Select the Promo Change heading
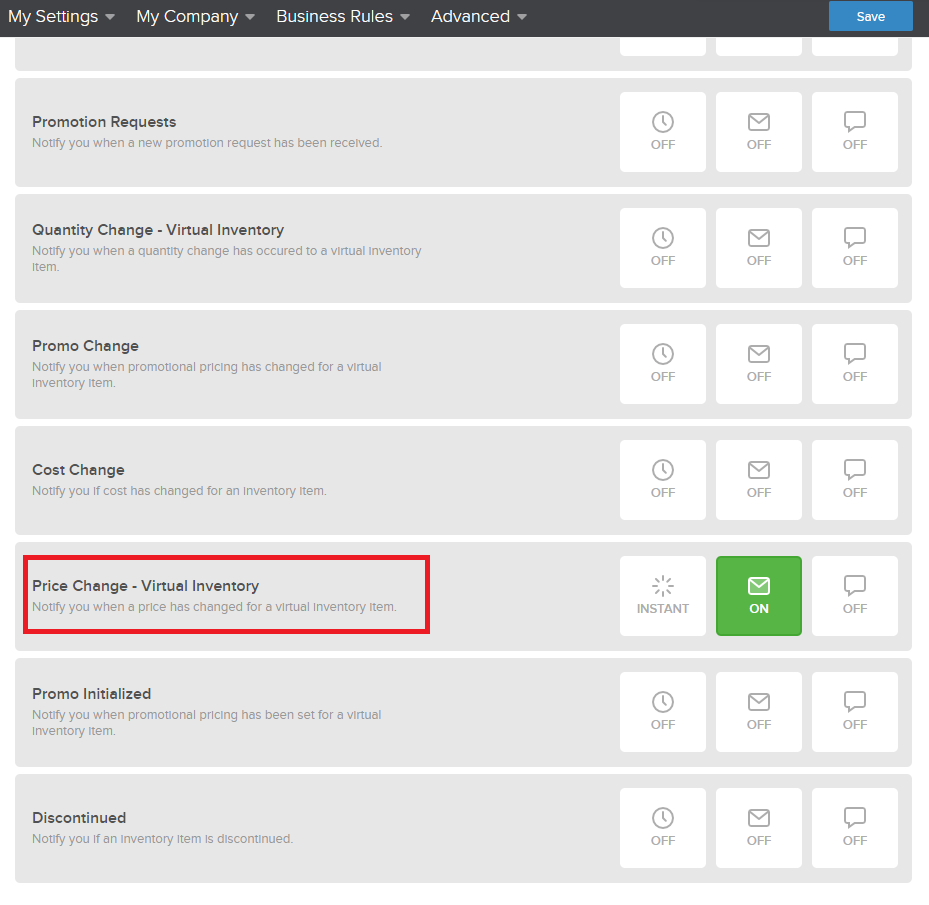 click(85, 346)
